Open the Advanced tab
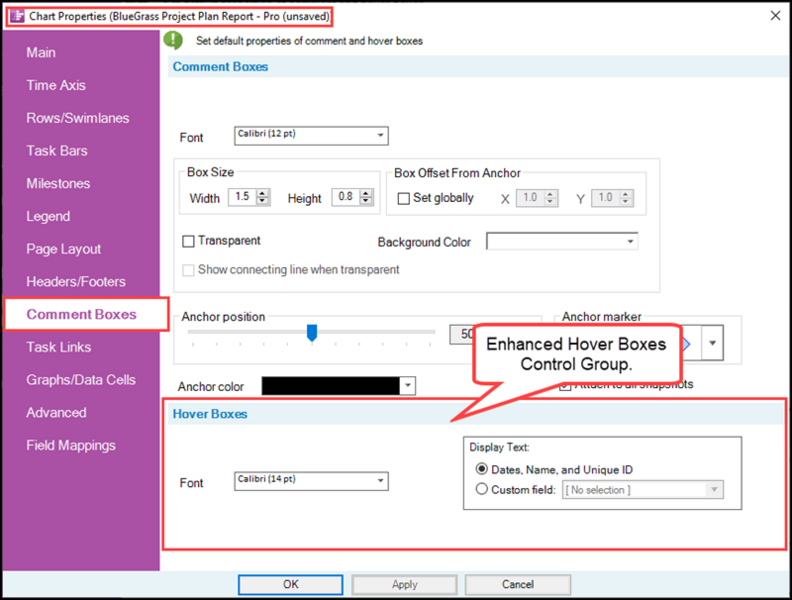 coord(56,413)
